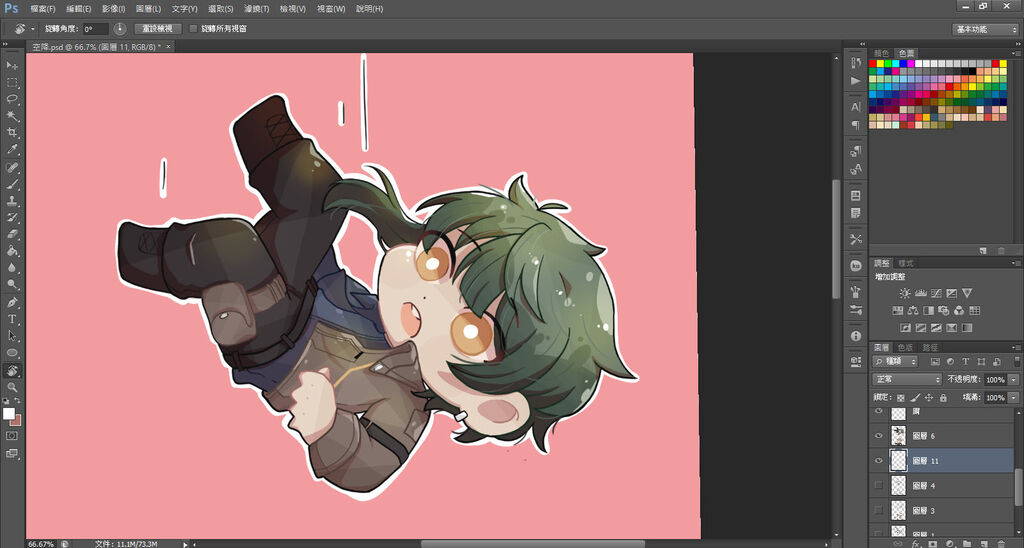Select the Move tool
Image resolution: width=1024 pixels, height=548 pixels.
coord(12,65)
